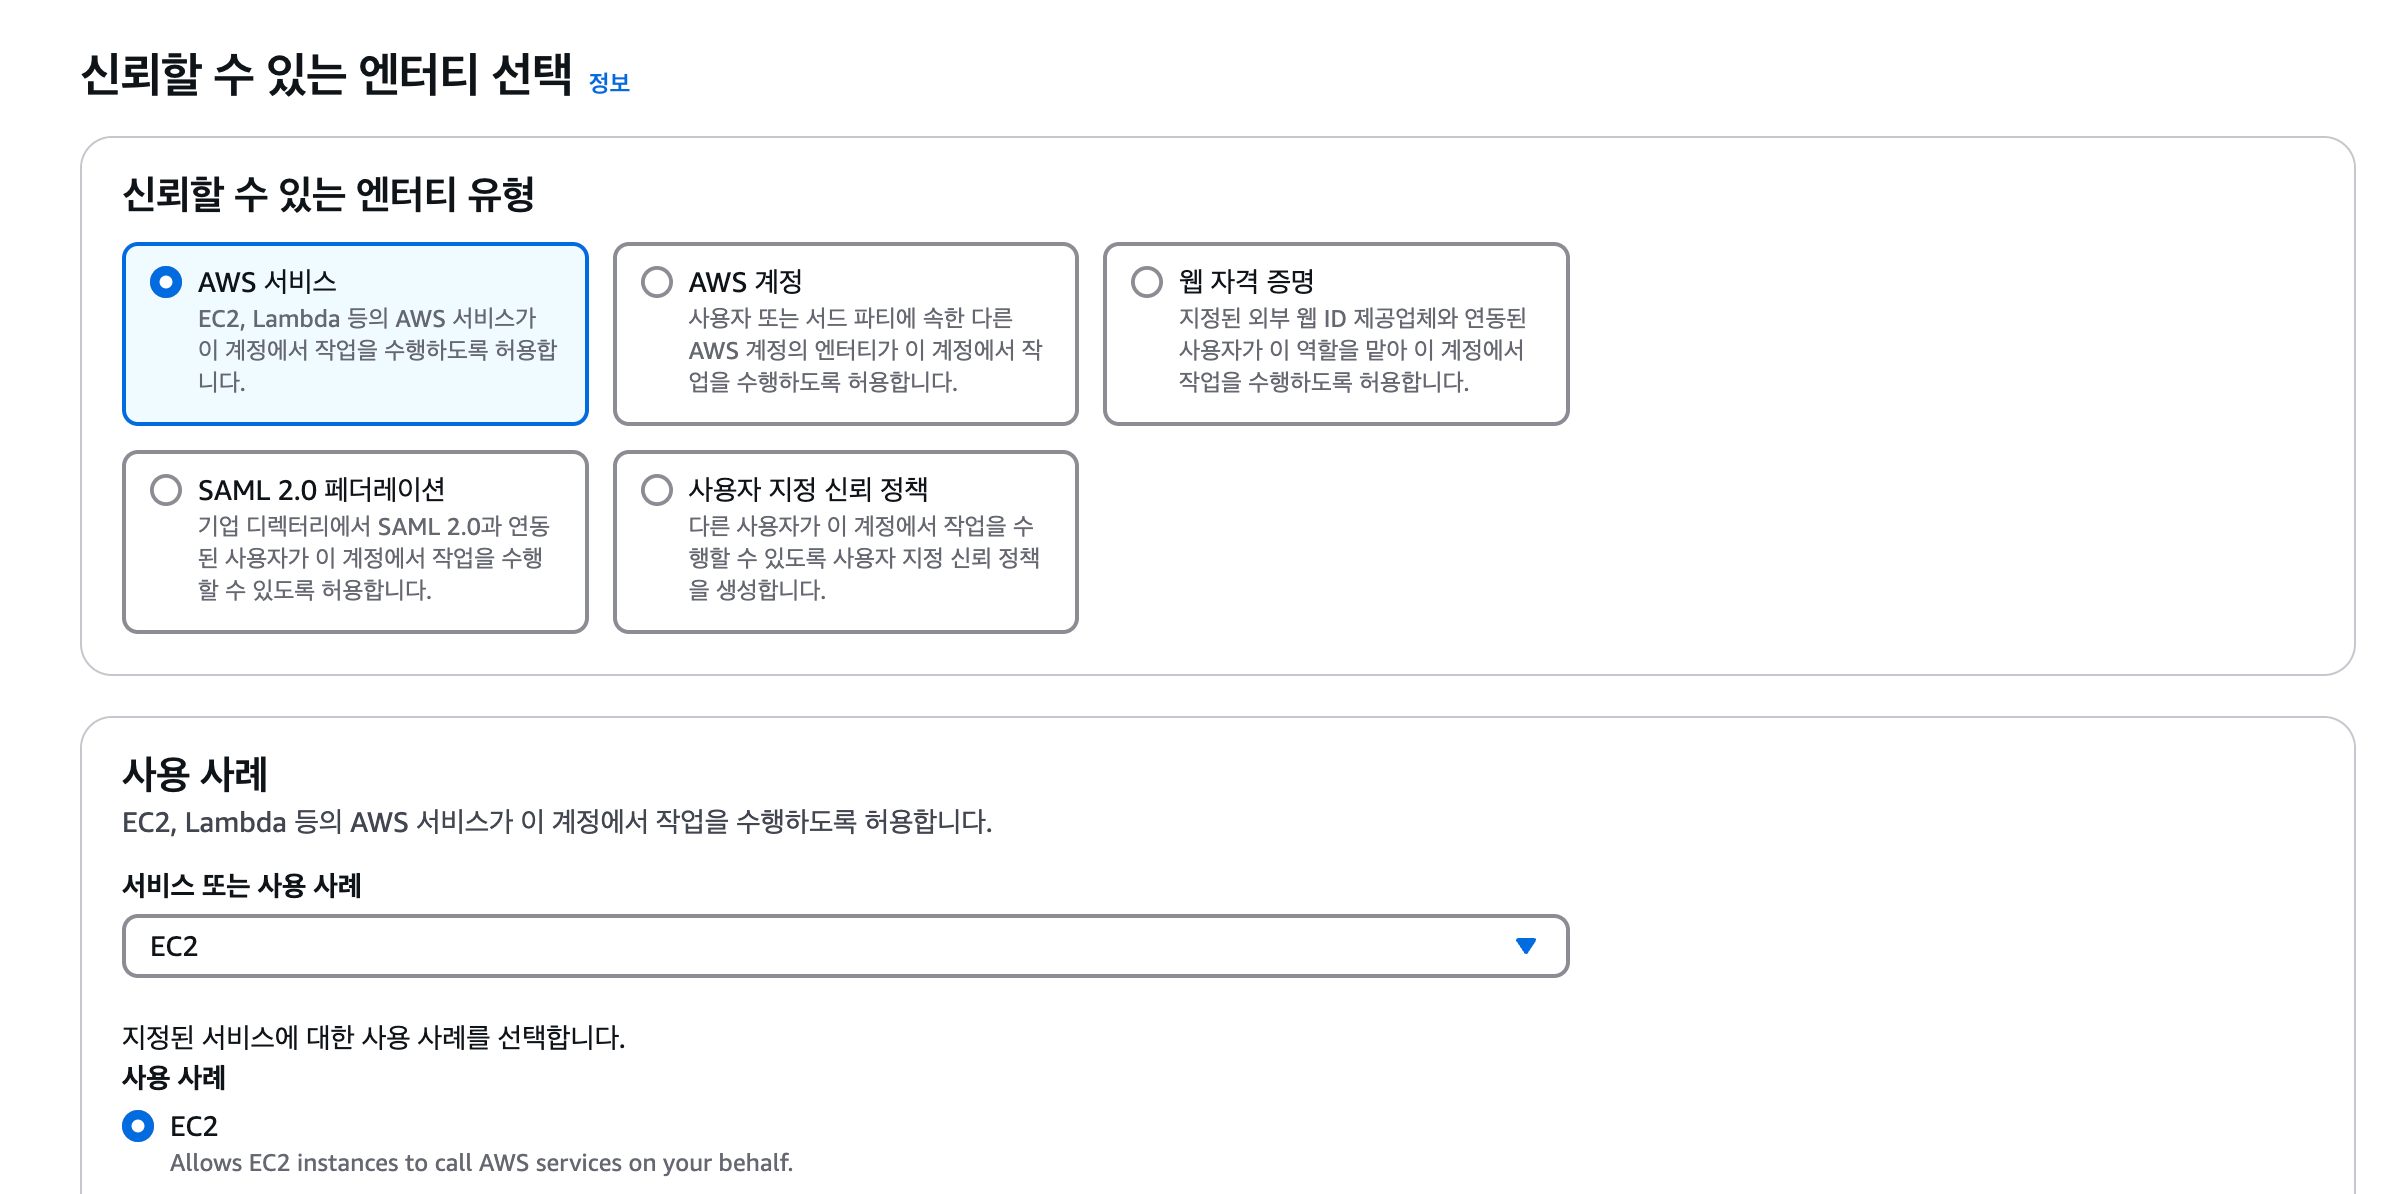Click the EC2 text in service dropdown
The width and height of the screenshot is (2402, 1194).
pos(174,946)
